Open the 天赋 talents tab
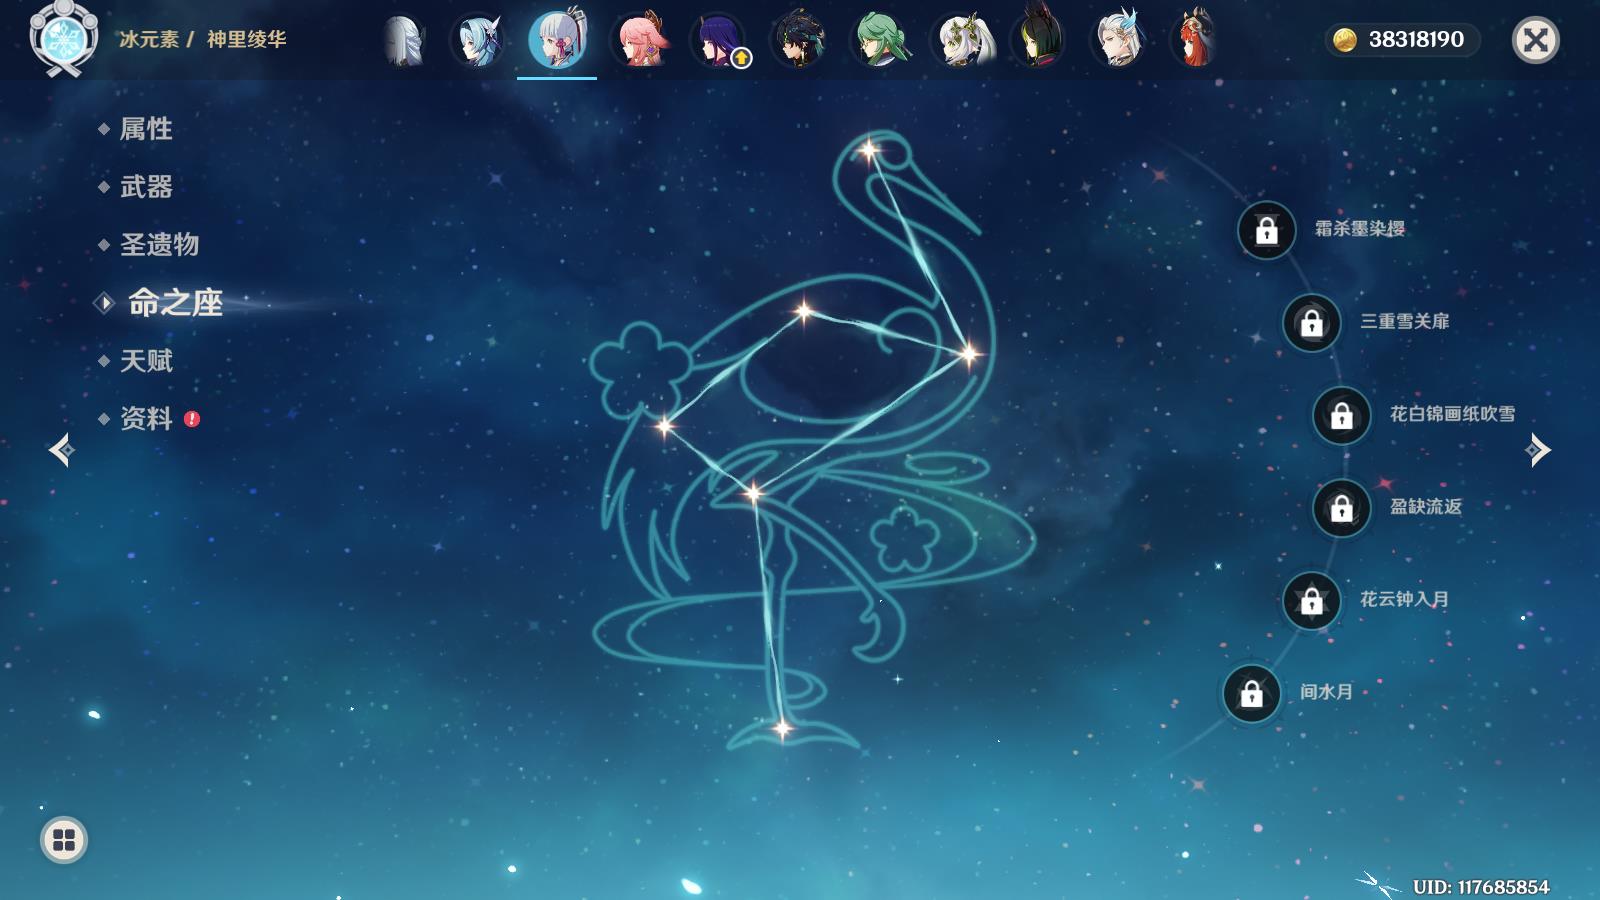Screen dimensions: 1600x900 pos(146,361)
